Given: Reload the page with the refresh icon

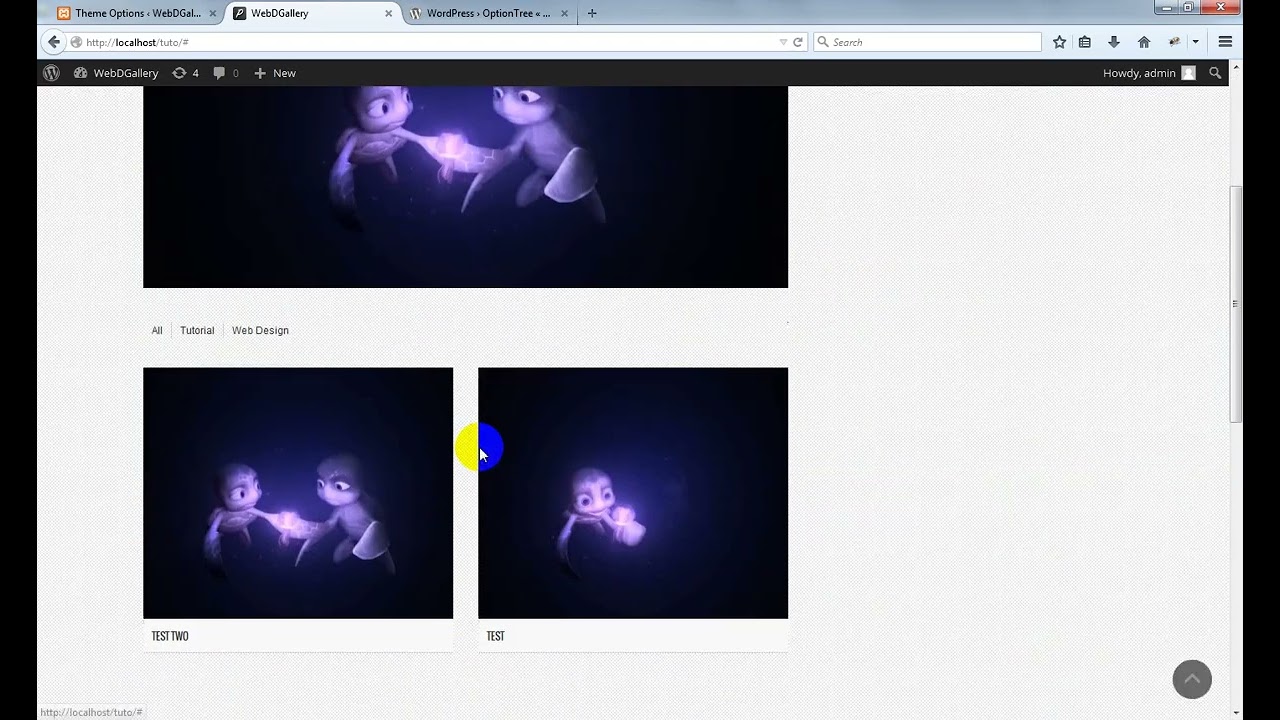Looking at the screenshot, I should (798, 42).
